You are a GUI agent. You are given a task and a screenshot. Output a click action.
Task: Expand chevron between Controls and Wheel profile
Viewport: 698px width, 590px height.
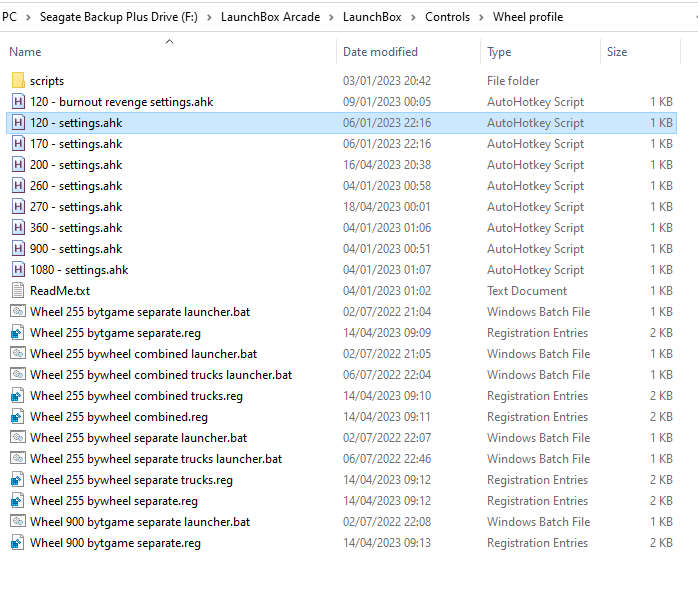[481, 17]
